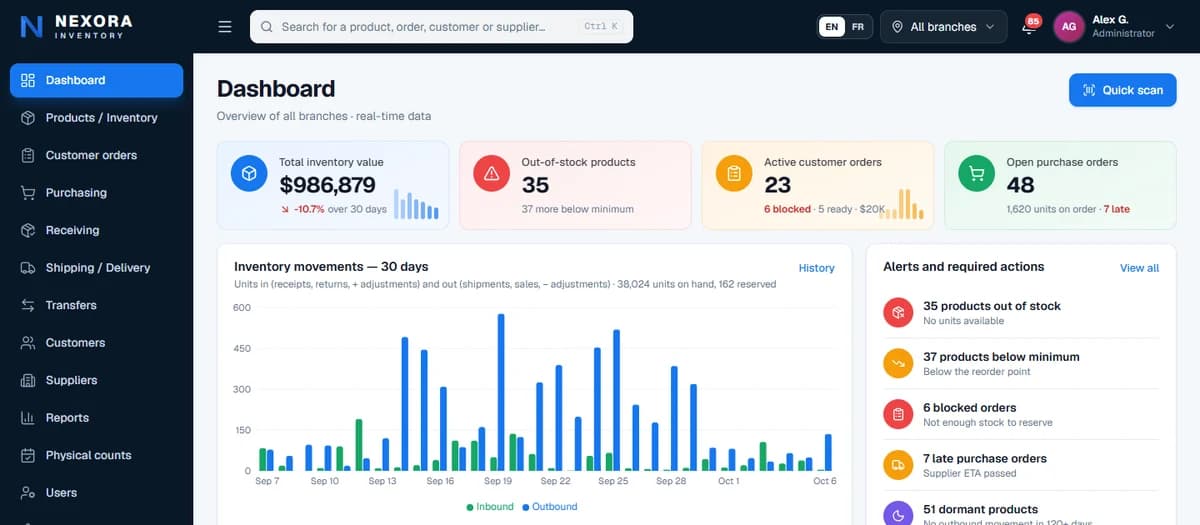Image resolution: width=1200 pixels, height=525 pixels.
Task: Click the AG user avatar
Action: (x=1069, y=27)
